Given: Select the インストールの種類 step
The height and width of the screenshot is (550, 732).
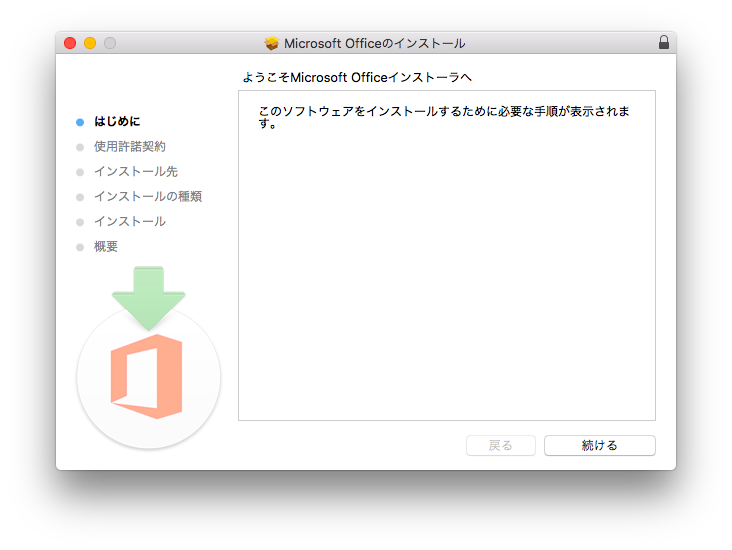Looking at the screenshot, I should click(148, 196).
